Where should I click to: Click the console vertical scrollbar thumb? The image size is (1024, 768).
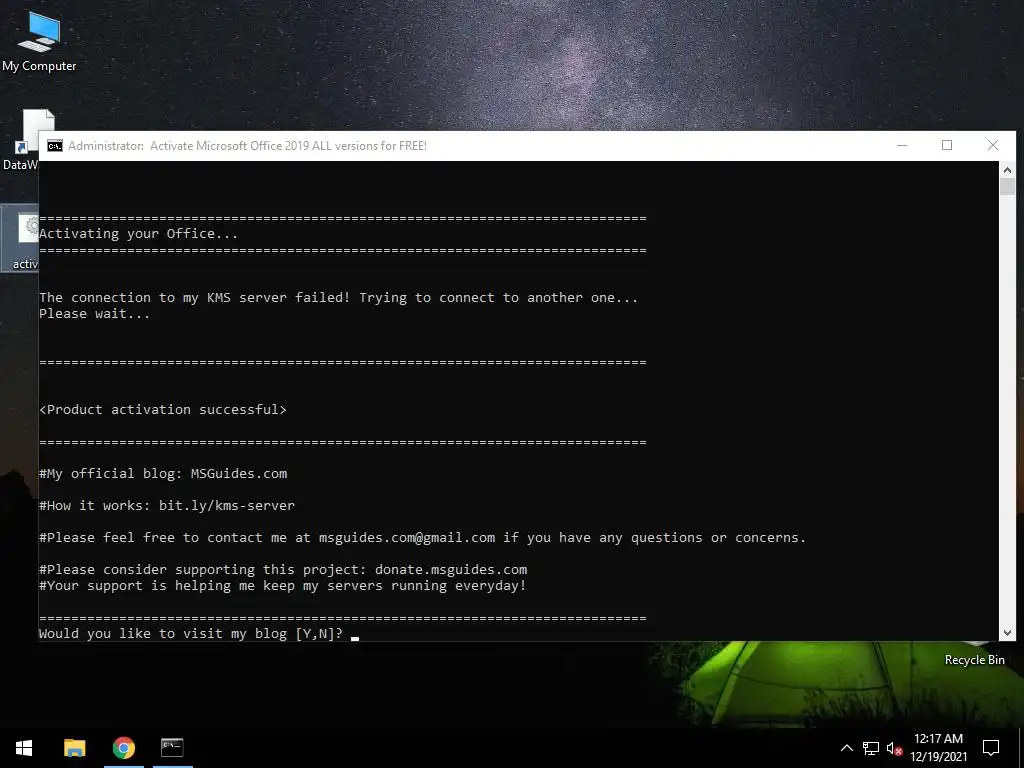tap(1007, 186)
